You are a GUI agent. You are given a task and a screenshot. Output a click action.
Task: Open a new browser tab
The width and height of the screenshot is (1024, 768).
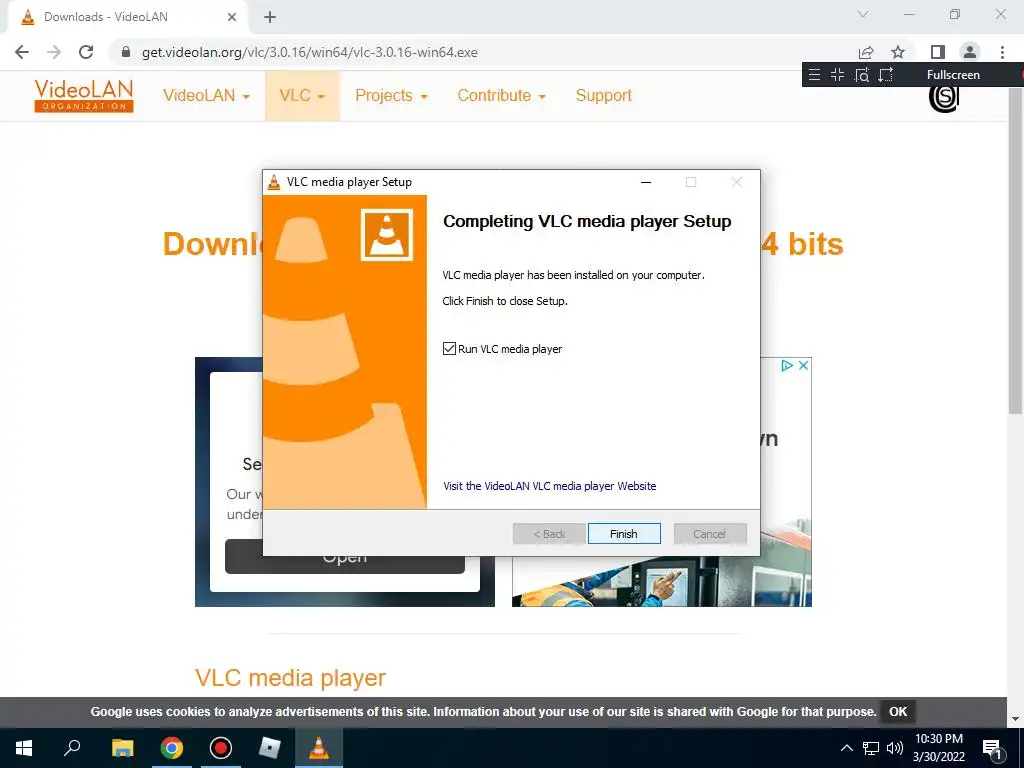tap(270, 17)
